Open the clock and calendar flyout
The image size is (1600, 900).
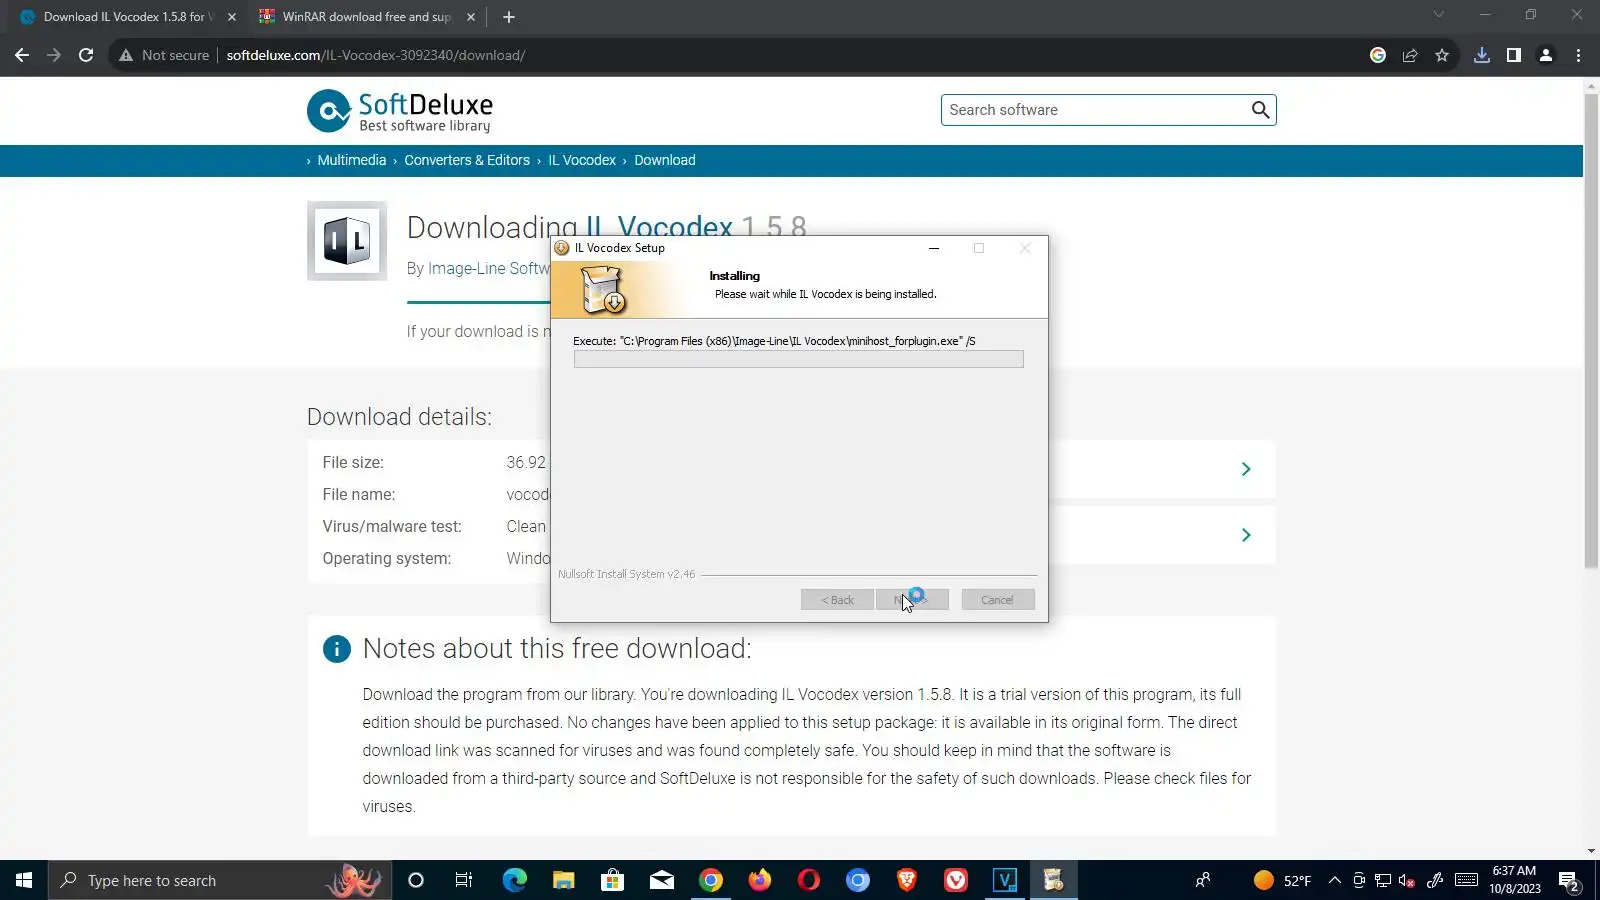tap(1515, 880)
